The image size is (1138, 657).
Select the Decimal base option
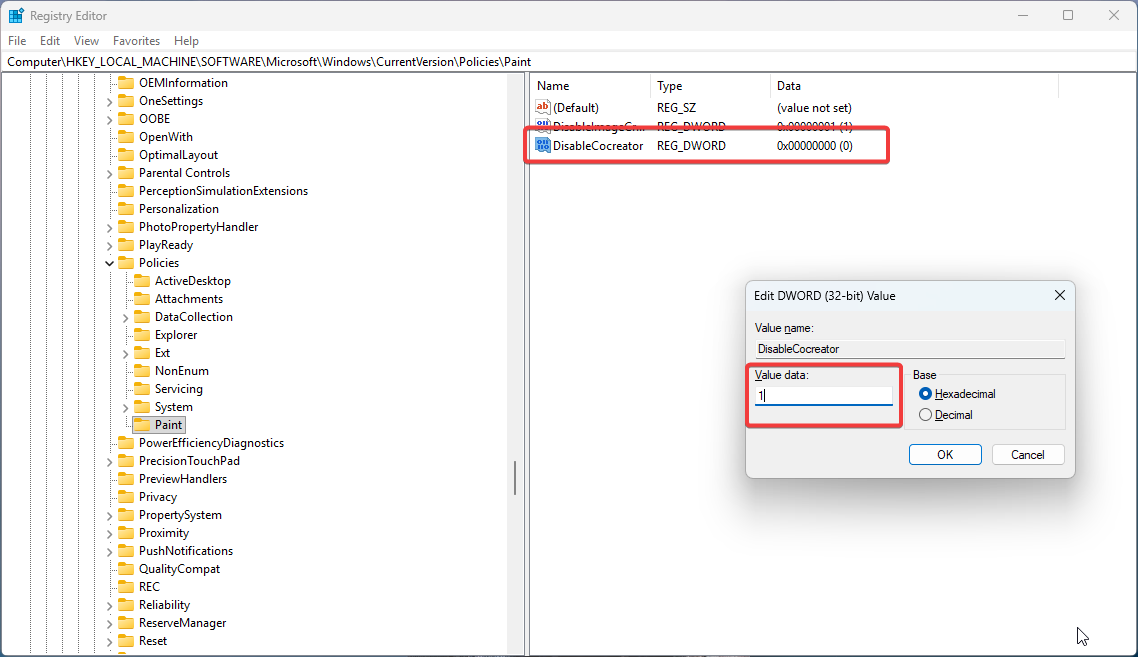925,415
